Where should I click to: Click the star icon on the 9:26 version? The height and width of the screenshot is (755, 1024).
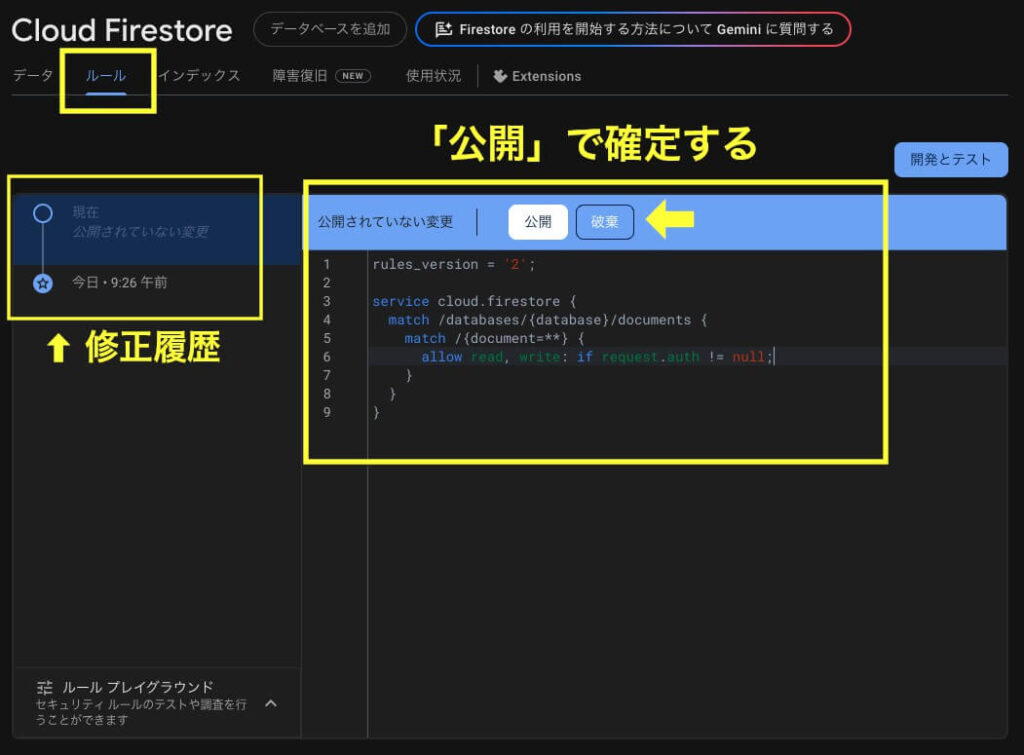point(43,283)
